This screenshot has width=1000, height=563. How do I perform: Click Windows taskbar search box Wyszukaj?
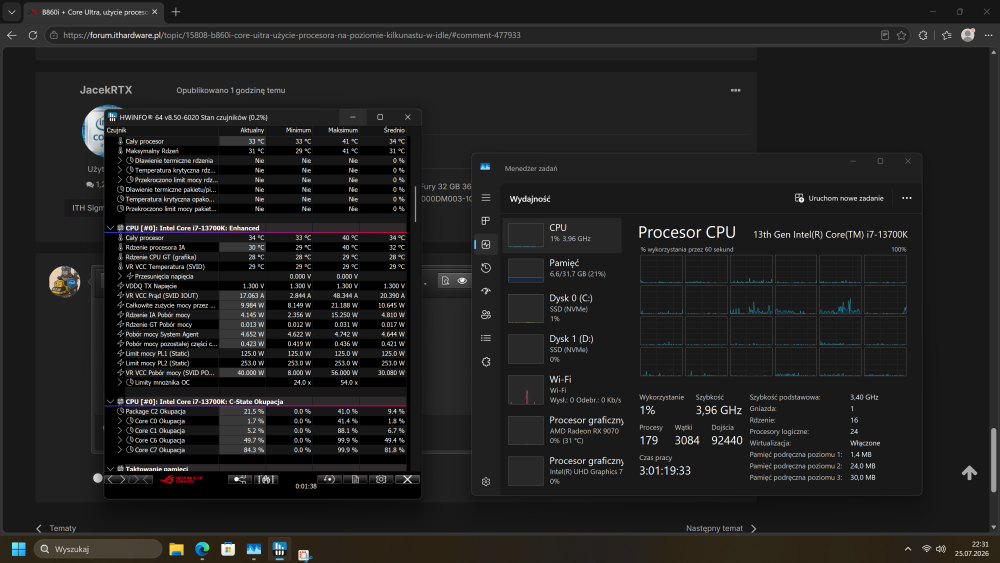pos(98,549)
